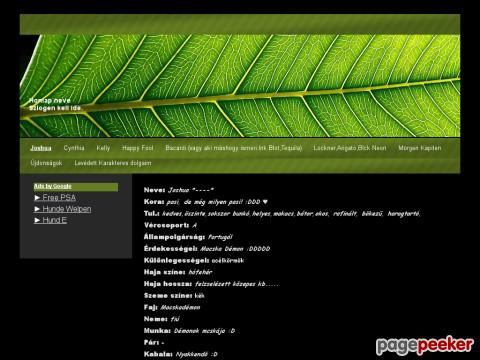480x360 pixels.
Task: Visit the Morgen Kapiten page
Action: point(420,148)
